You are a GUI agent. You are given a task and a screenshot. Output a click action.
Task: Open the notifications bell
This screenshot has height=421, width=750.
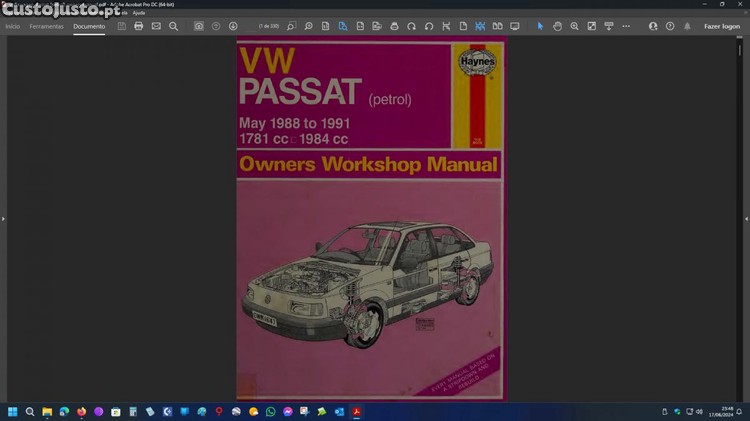click(687, 26)
